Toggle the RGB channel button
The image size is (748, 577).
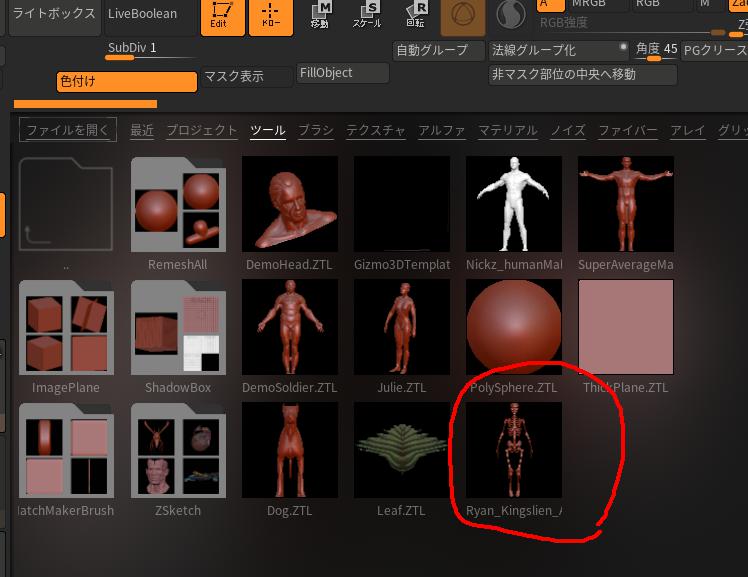click(x=661, y=5)
